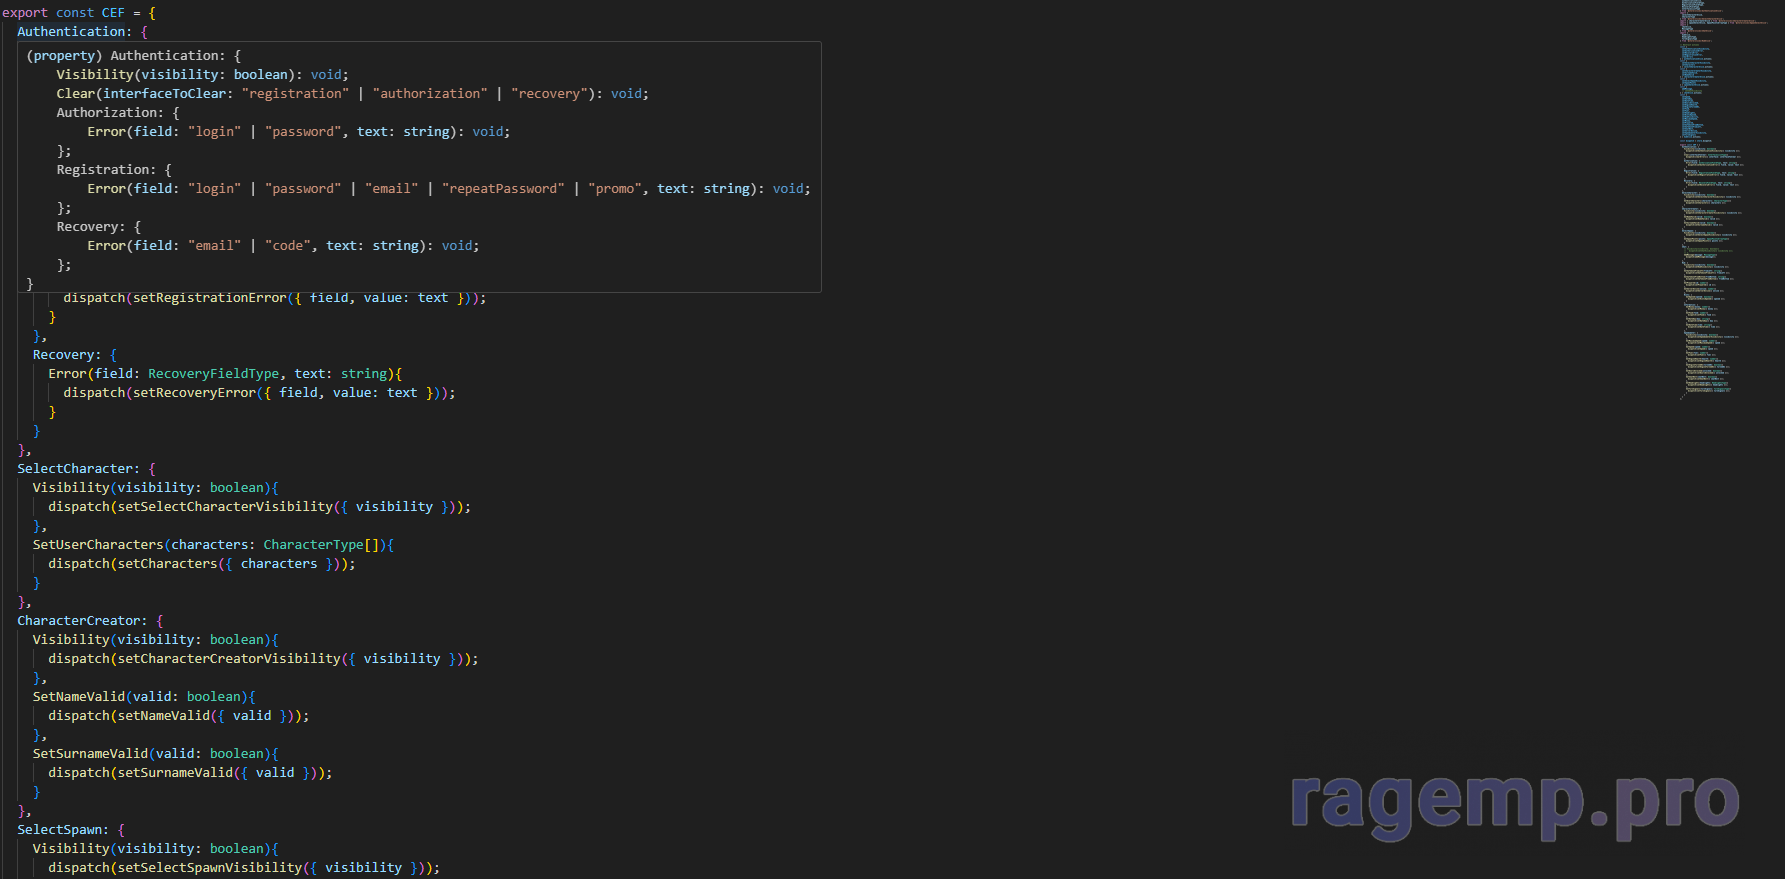The image size is (1785, 879).
Task: Click the export keyword on the first line
Action: (25, 13)
